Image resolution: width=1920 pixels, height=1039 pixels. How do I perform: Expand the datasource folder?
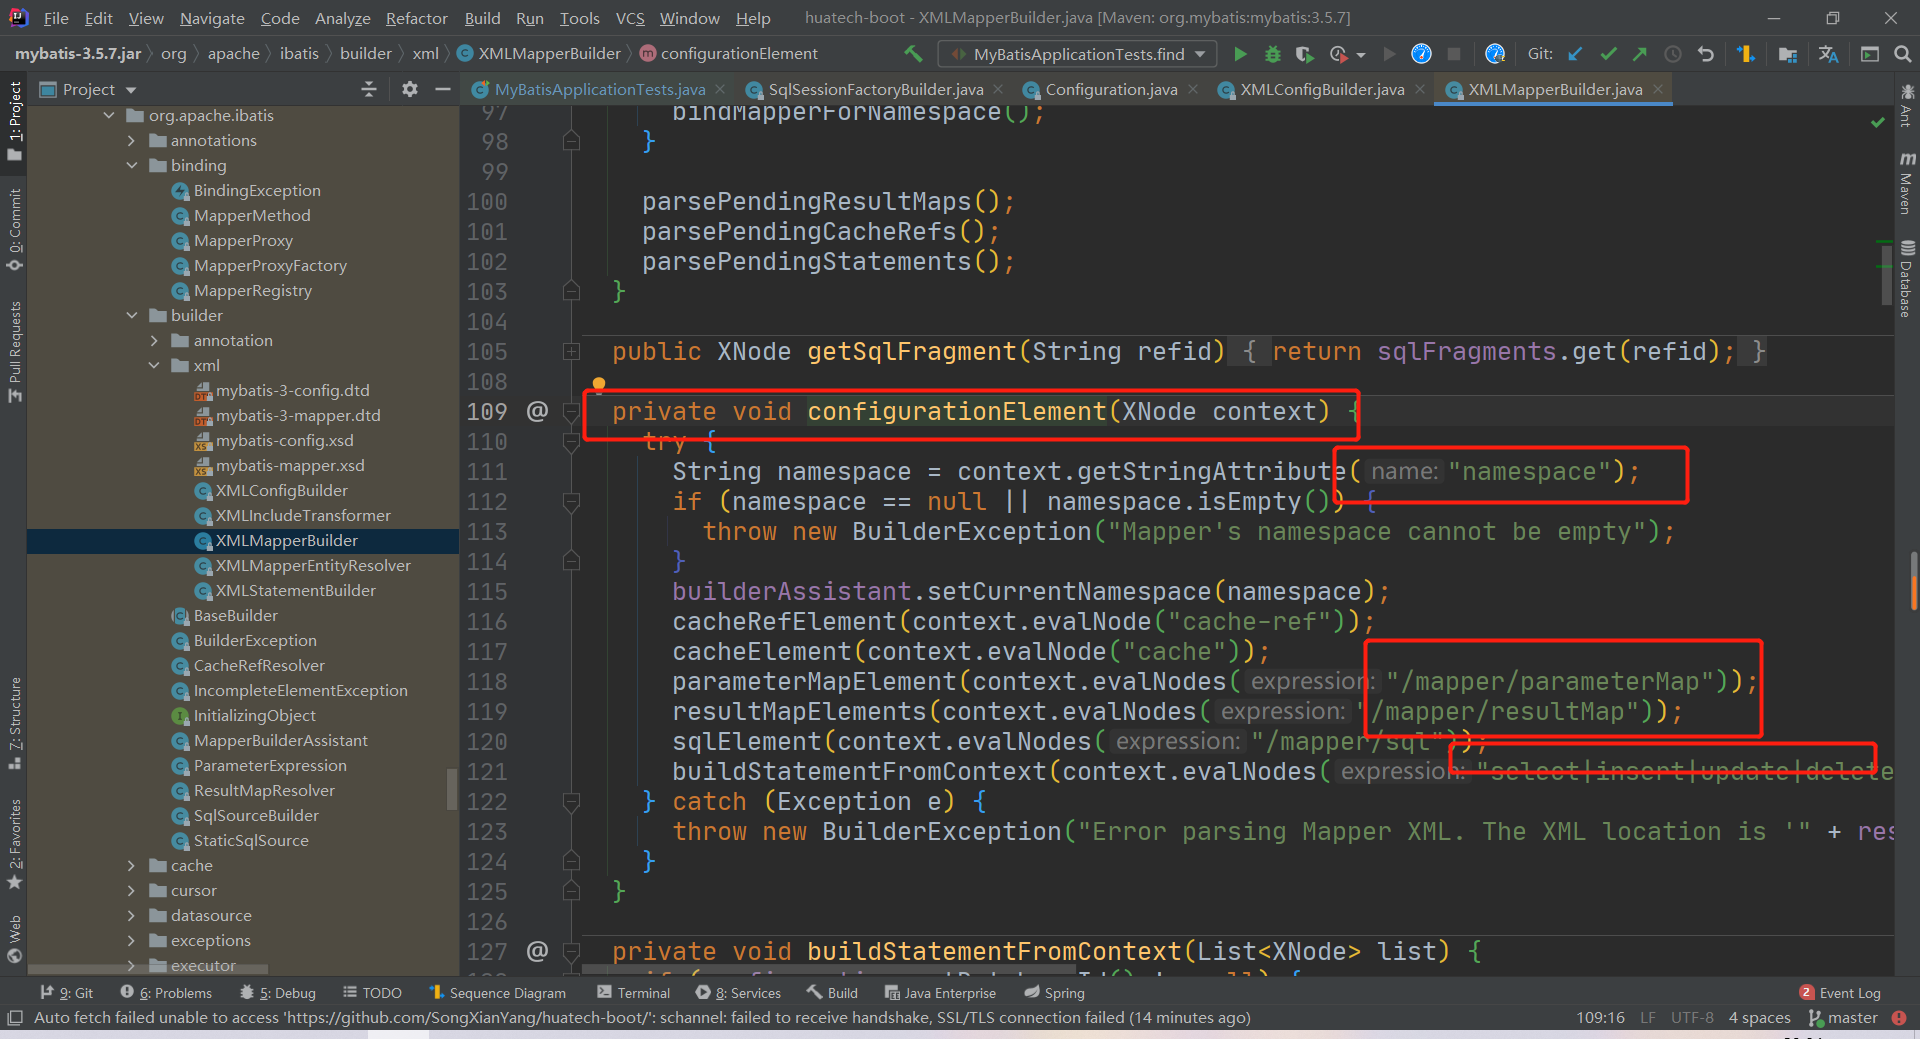pyautogui.click(x=131, y=916)
